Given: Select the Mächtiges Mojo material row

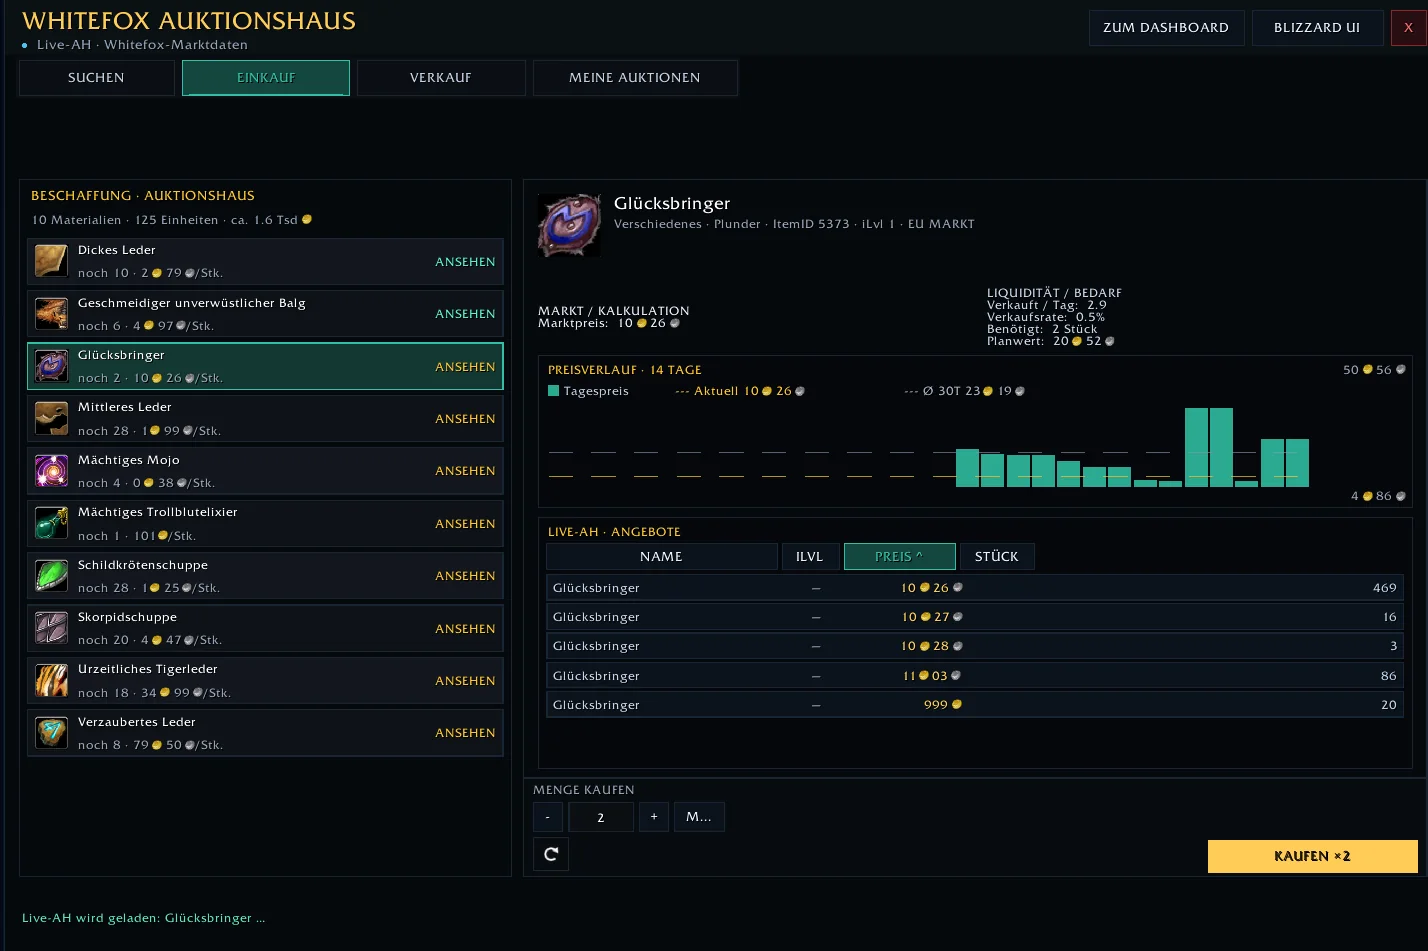Looking at the screenshot, I should pyautogui.click(x=265, y=471).
